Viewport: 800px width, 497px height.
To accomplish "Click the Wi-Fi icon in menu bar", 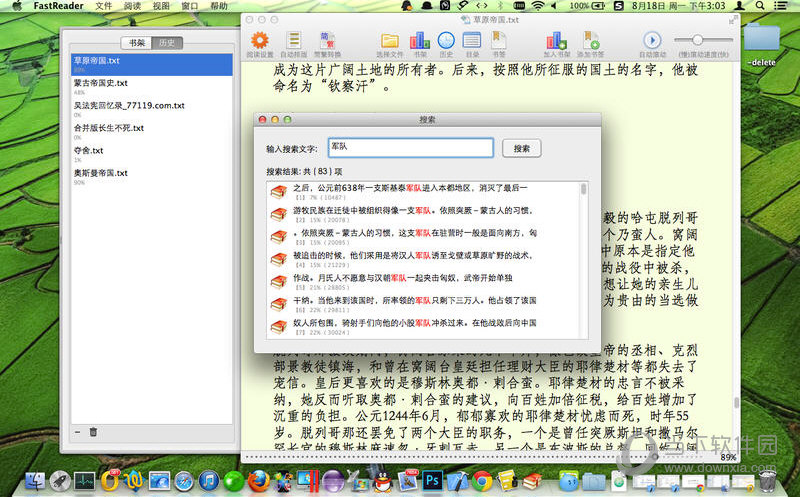I will pos(538,6).
